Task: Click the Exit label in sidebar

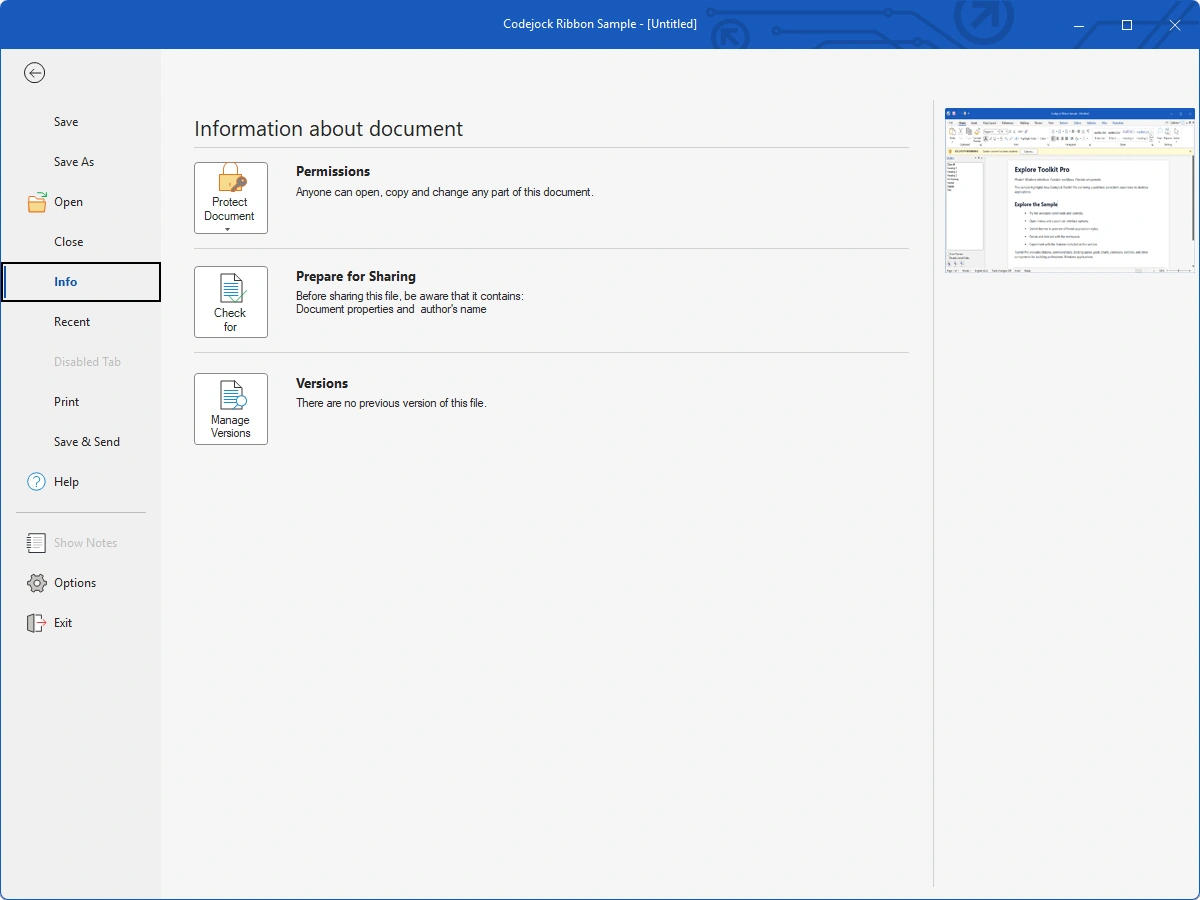Action: (63, 623)
